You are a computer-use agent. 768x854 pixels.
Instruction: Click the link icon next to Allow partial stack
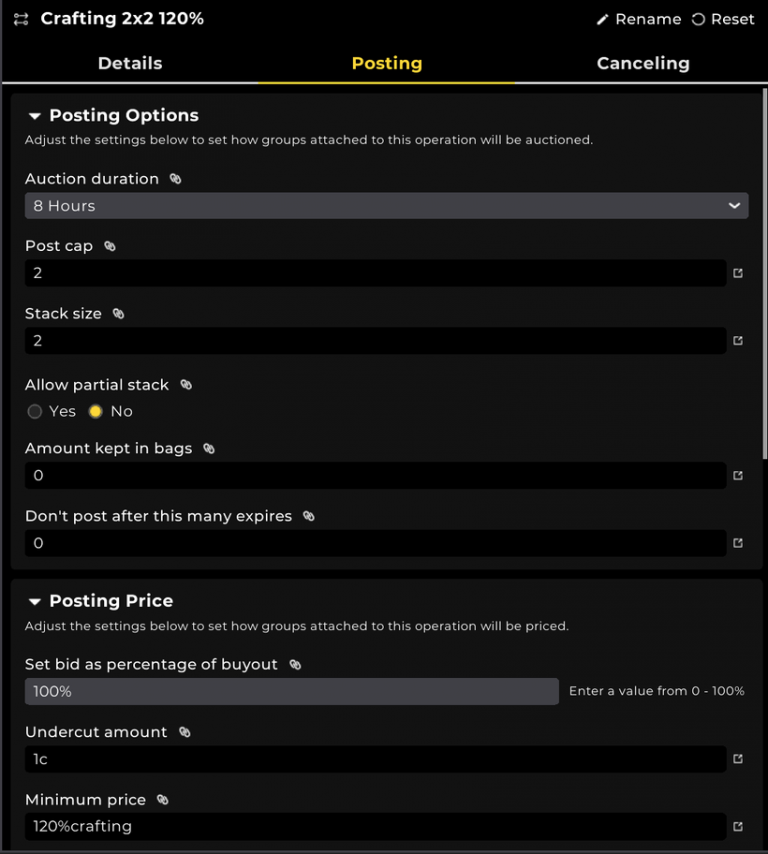[186, 384]
